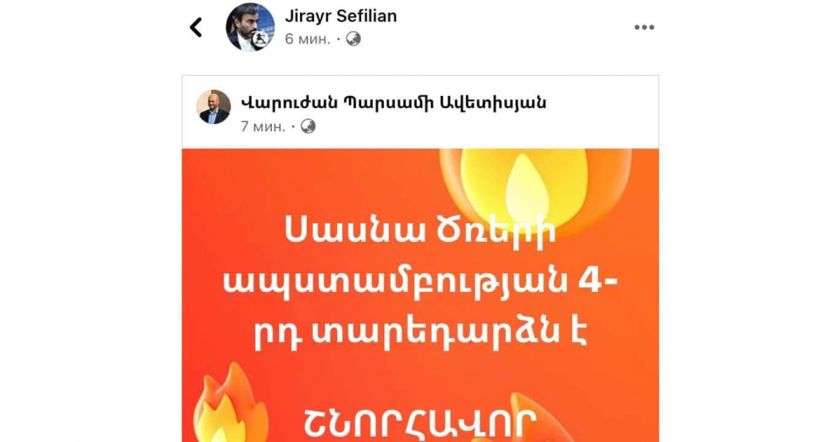
Task: Click the white header of shared post
Action: 421,112
